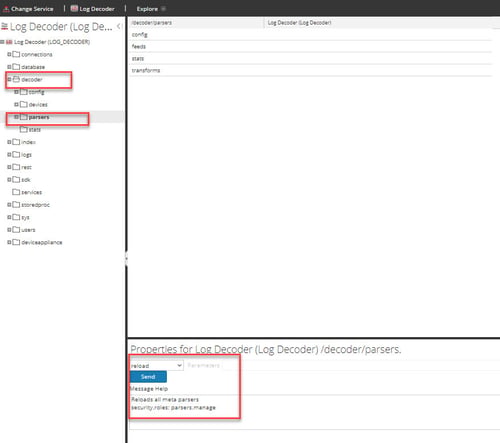Click the services folder icon
Screen dimensions: 500x443
16,192
